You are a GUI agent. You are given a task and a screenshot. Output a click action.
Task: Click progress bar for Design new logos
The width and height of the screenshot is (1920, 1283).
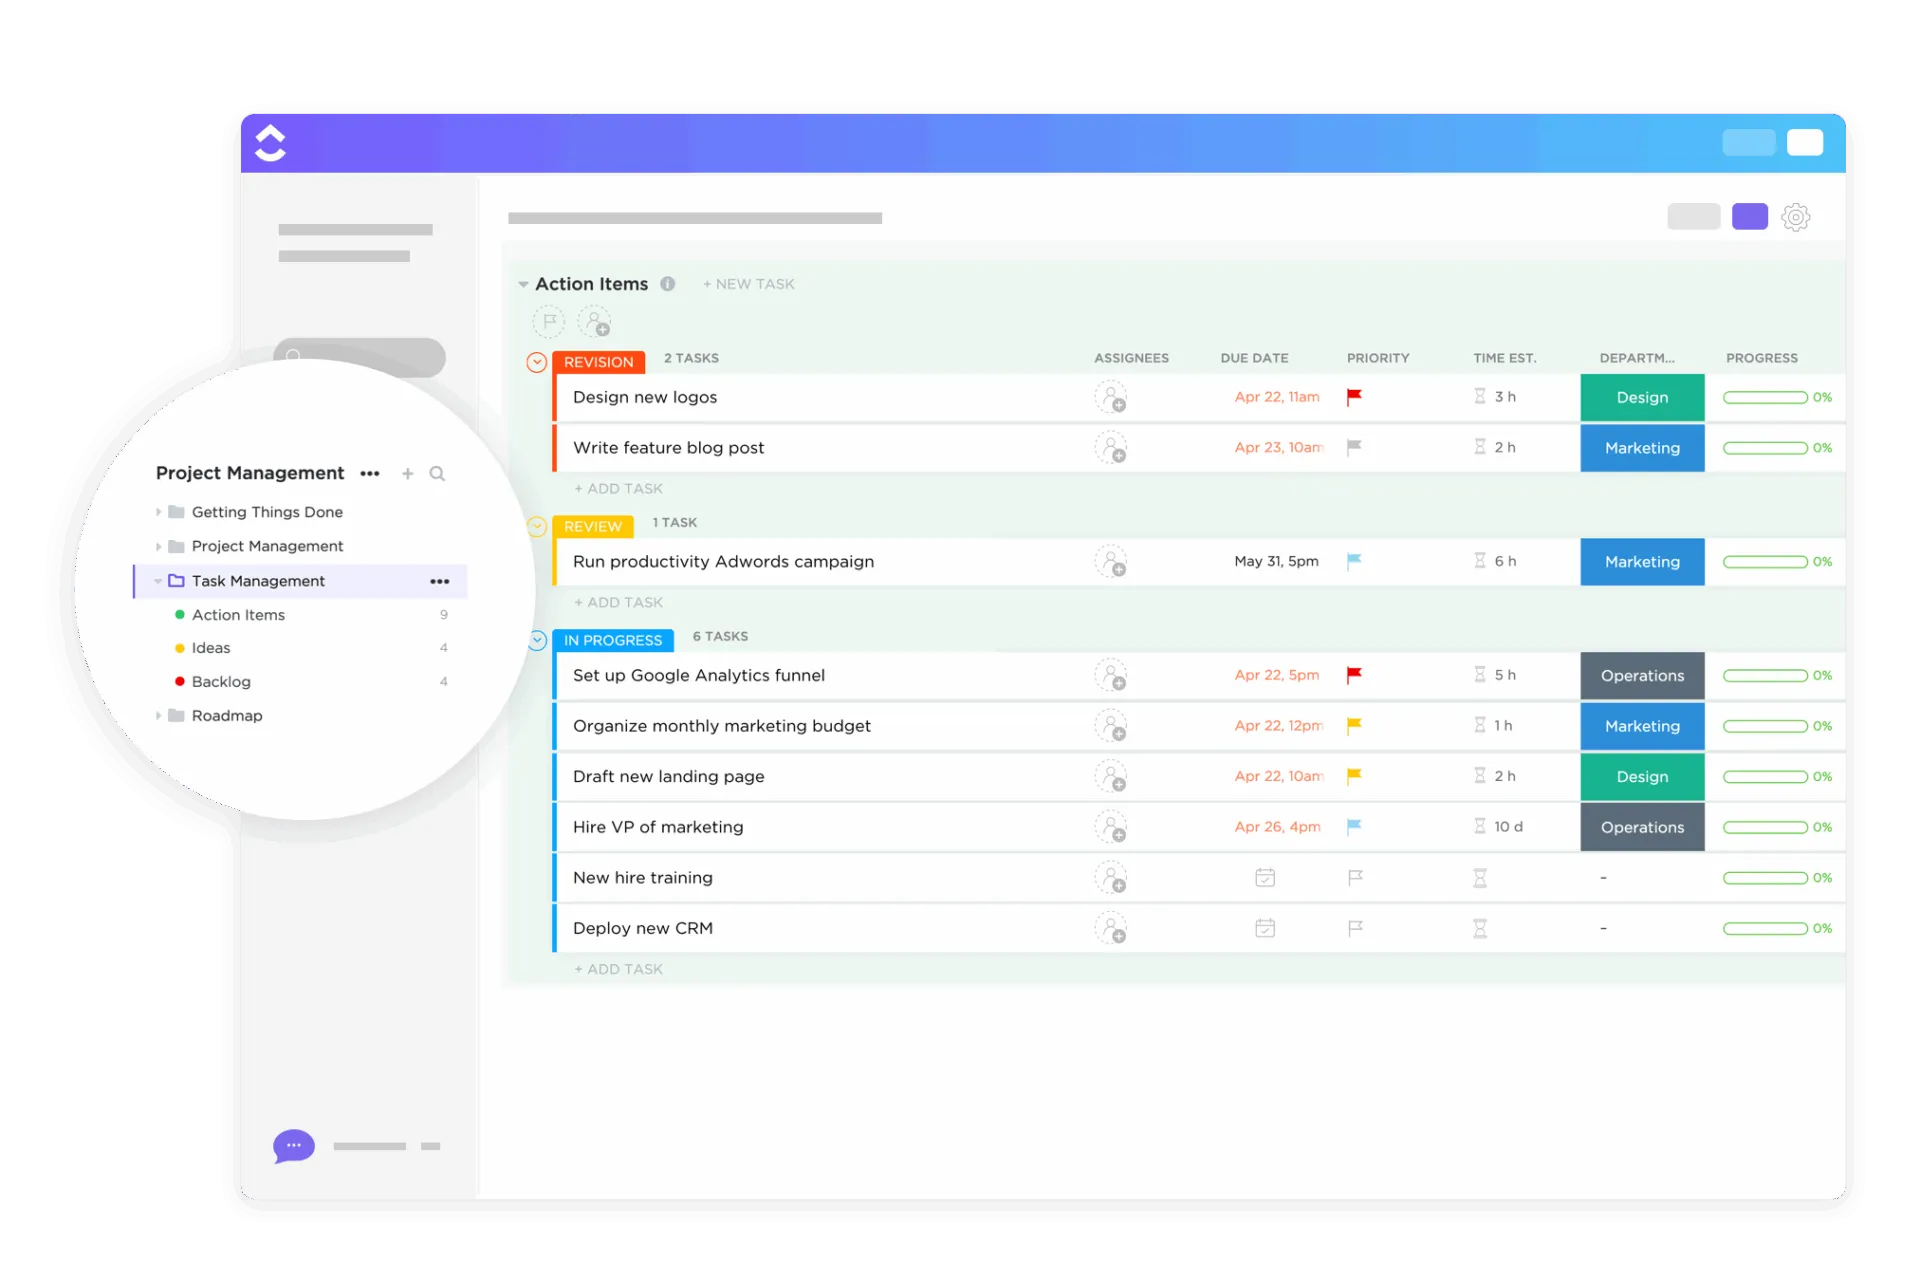pos(1765,397)
